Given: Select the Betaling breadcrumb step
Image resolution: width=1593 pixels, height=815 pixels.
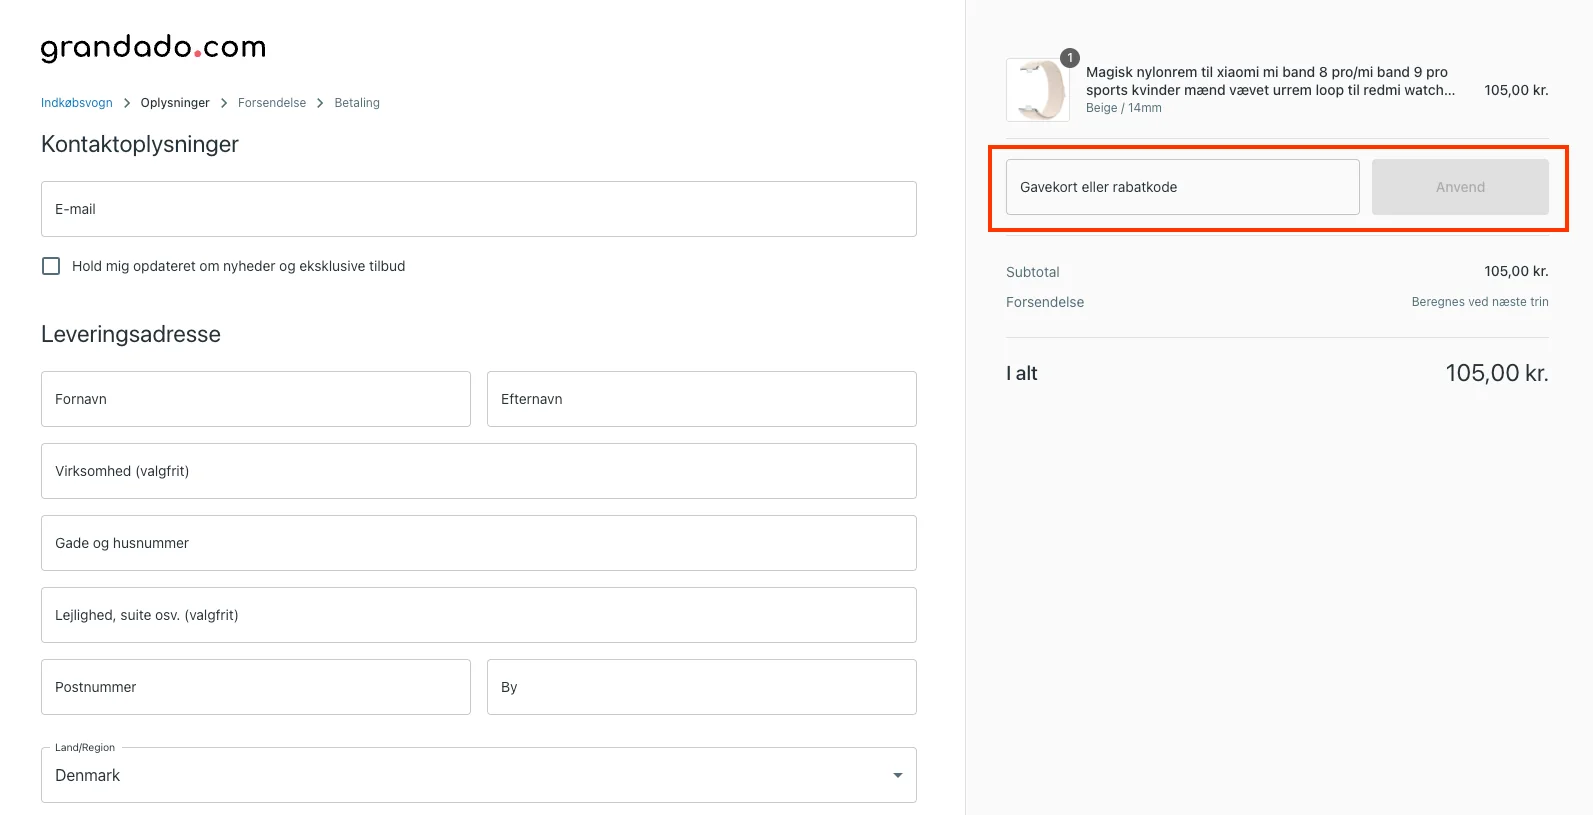Looking at the screenshot, I should click(357, 103).
